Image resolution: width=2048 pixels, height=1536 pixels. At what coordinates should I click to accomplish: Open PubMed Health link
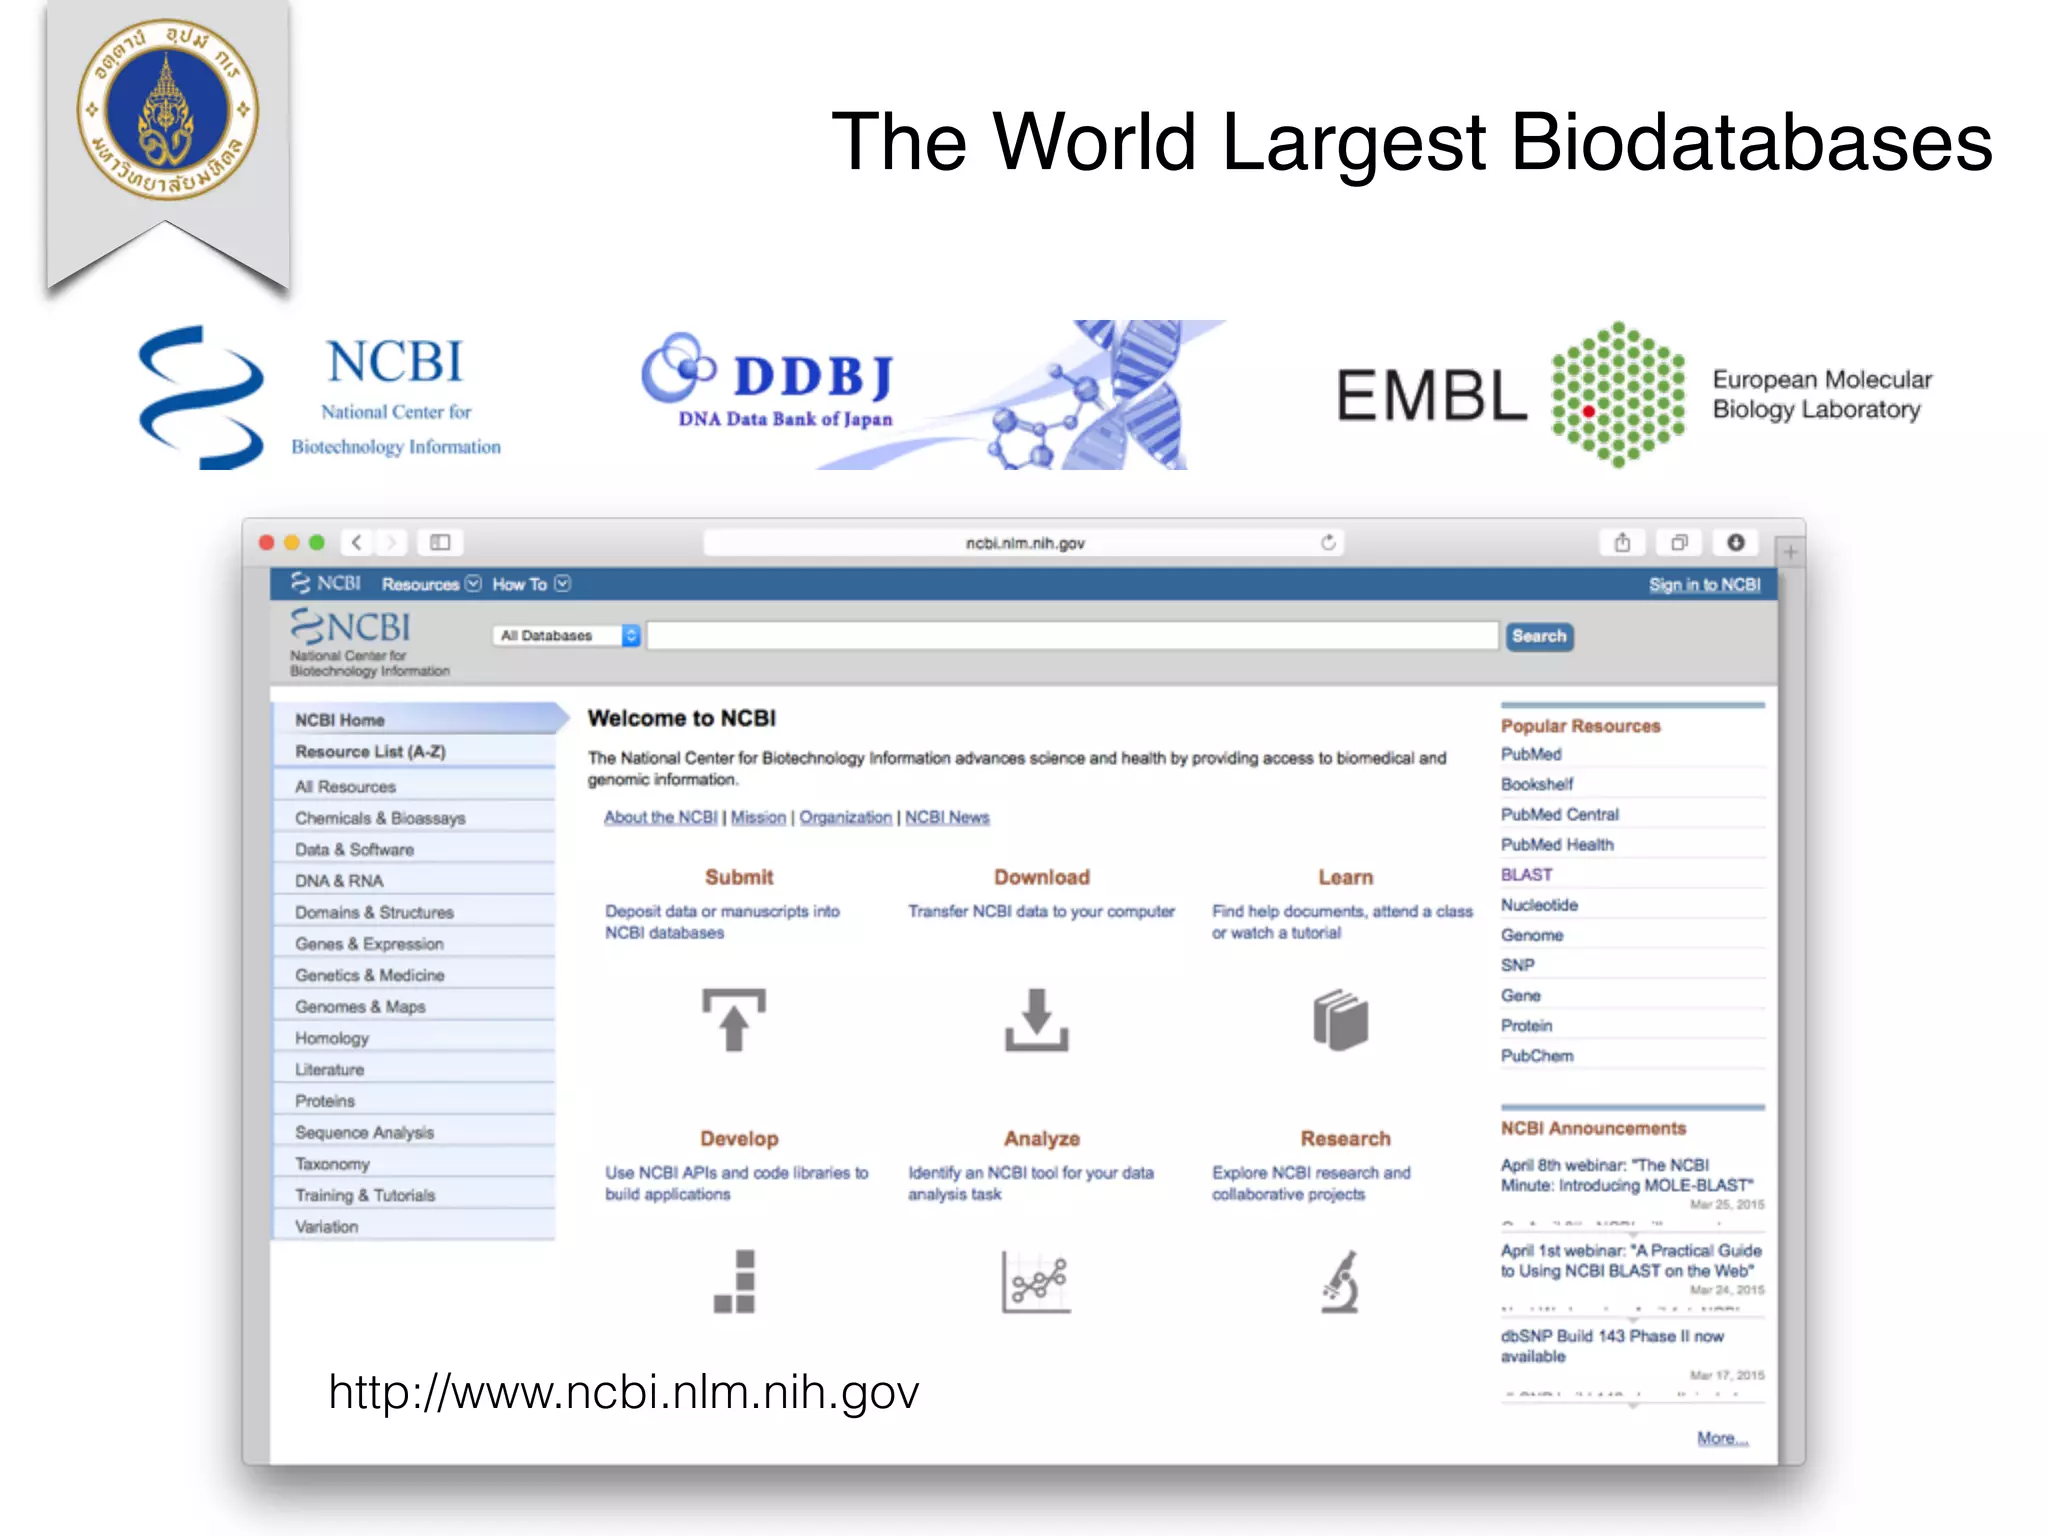click(1557, 844)
